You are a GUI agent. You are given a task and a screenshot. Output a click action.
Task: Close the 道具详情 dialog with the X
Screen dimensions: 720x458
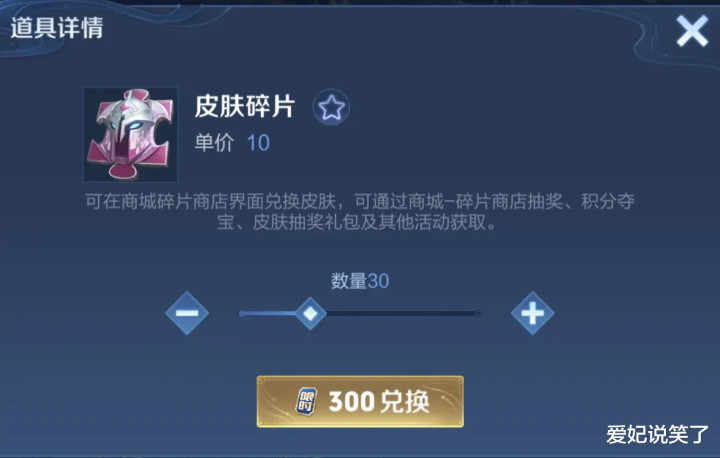[x=692, y=31]
